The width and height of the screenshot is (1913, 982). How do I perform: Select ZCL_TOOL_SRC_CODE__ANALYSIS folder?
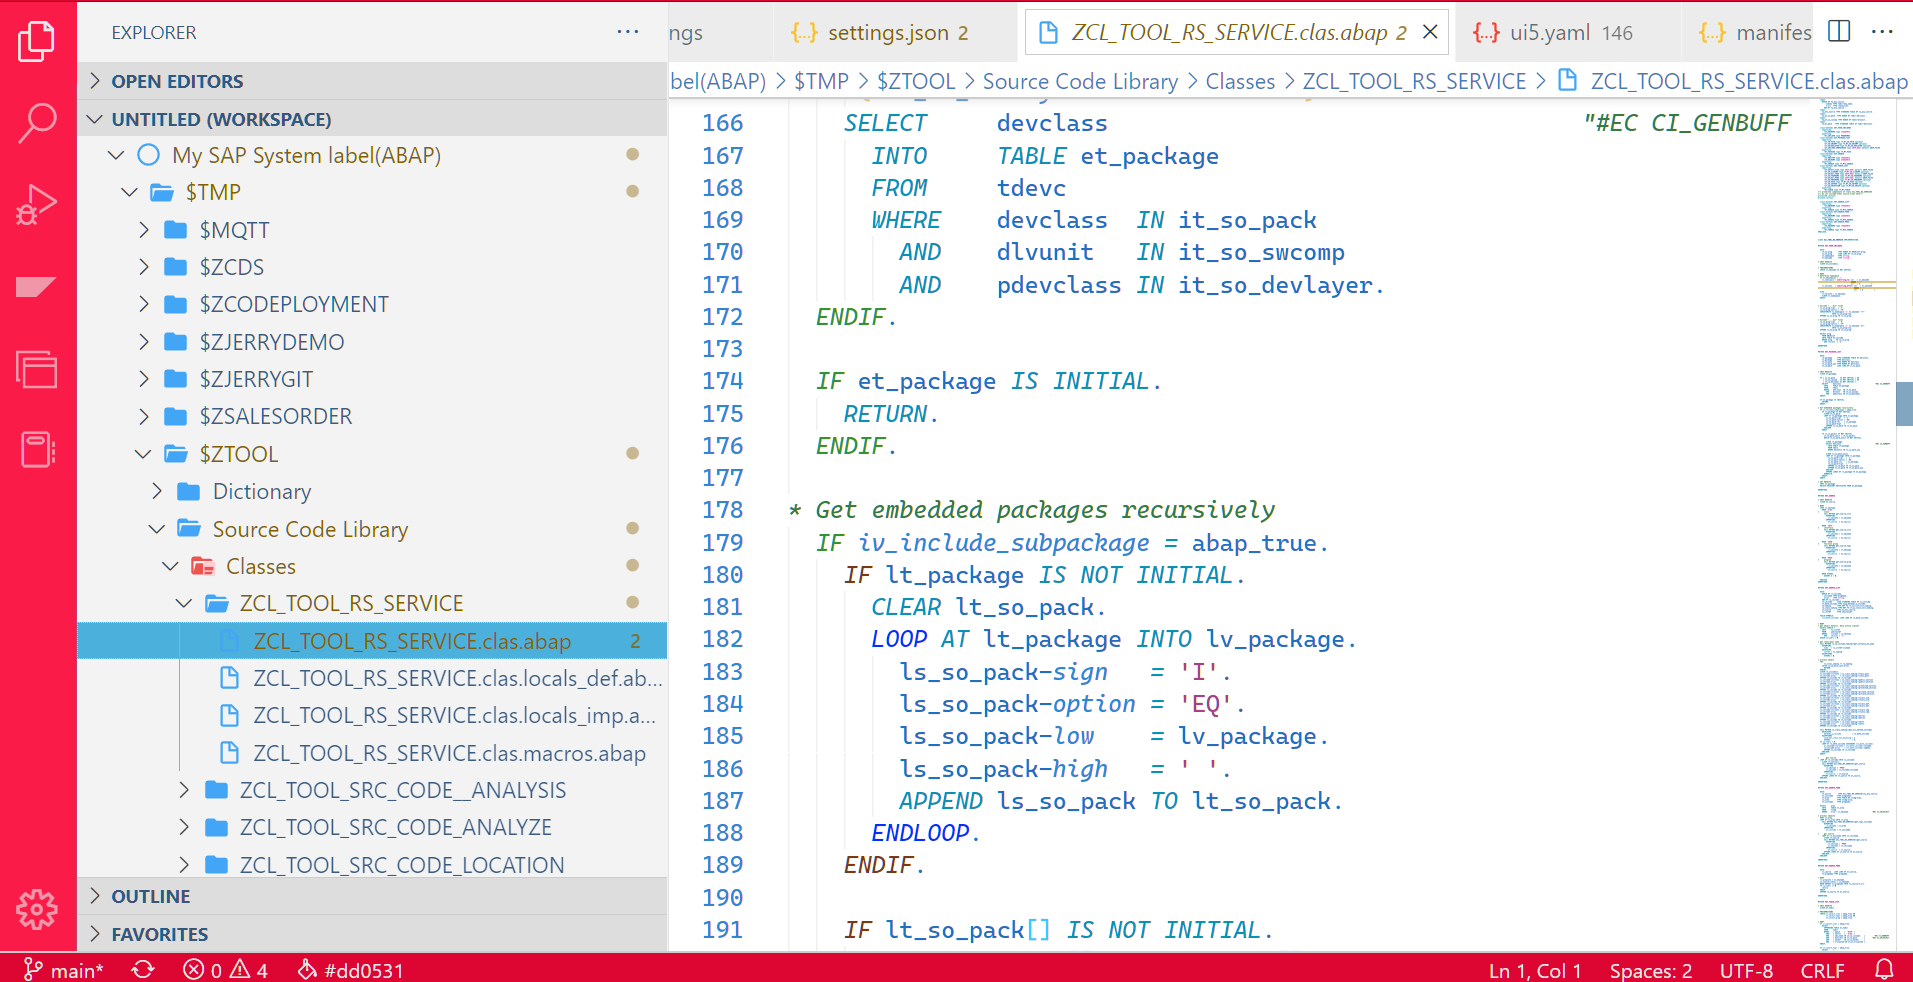[x=372, y=790]
